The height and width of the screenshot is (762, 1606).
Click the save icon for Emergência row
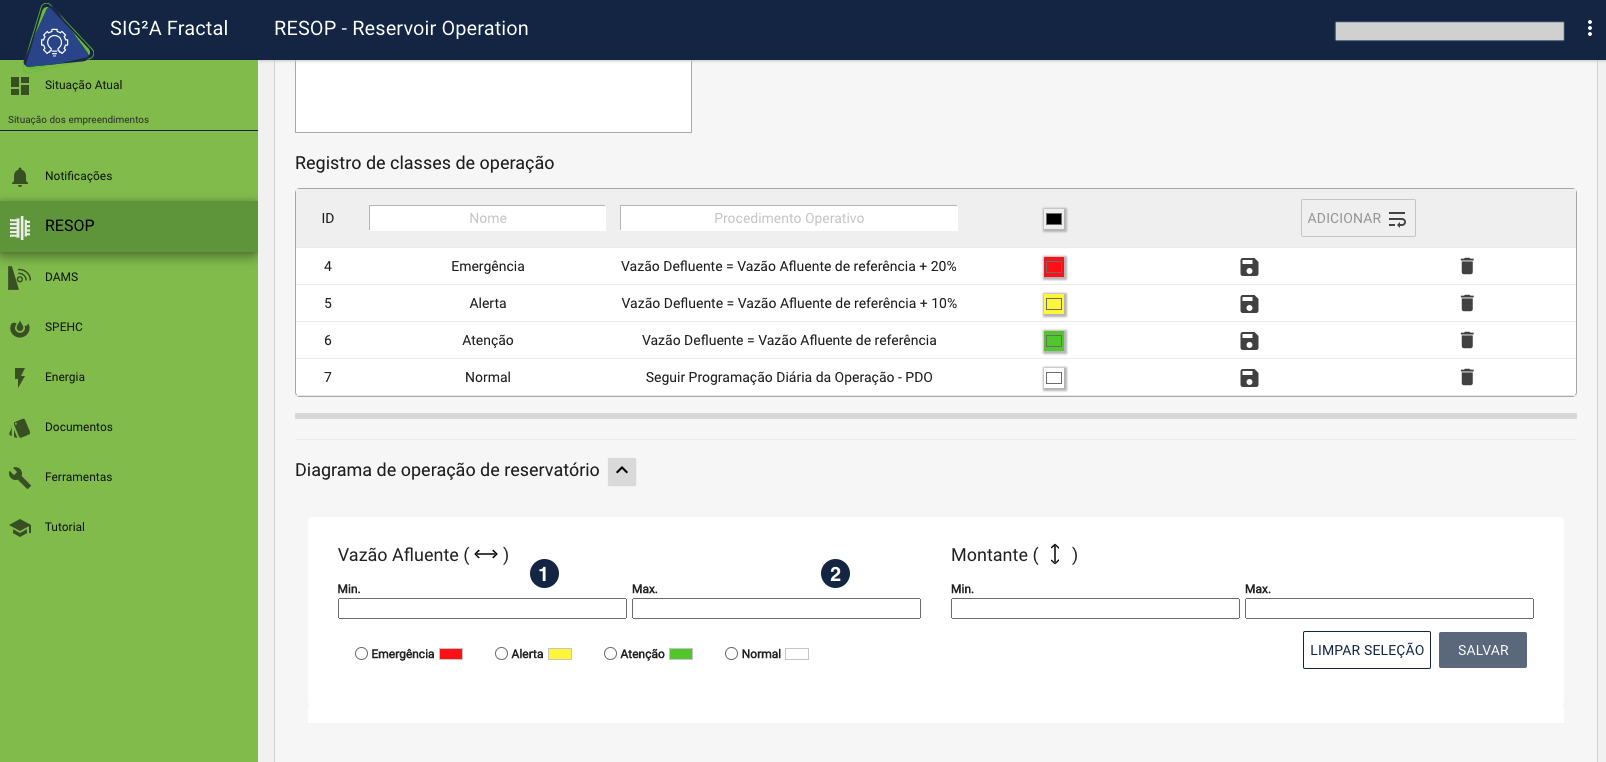pyautogui.click(x=1249, y=267)
